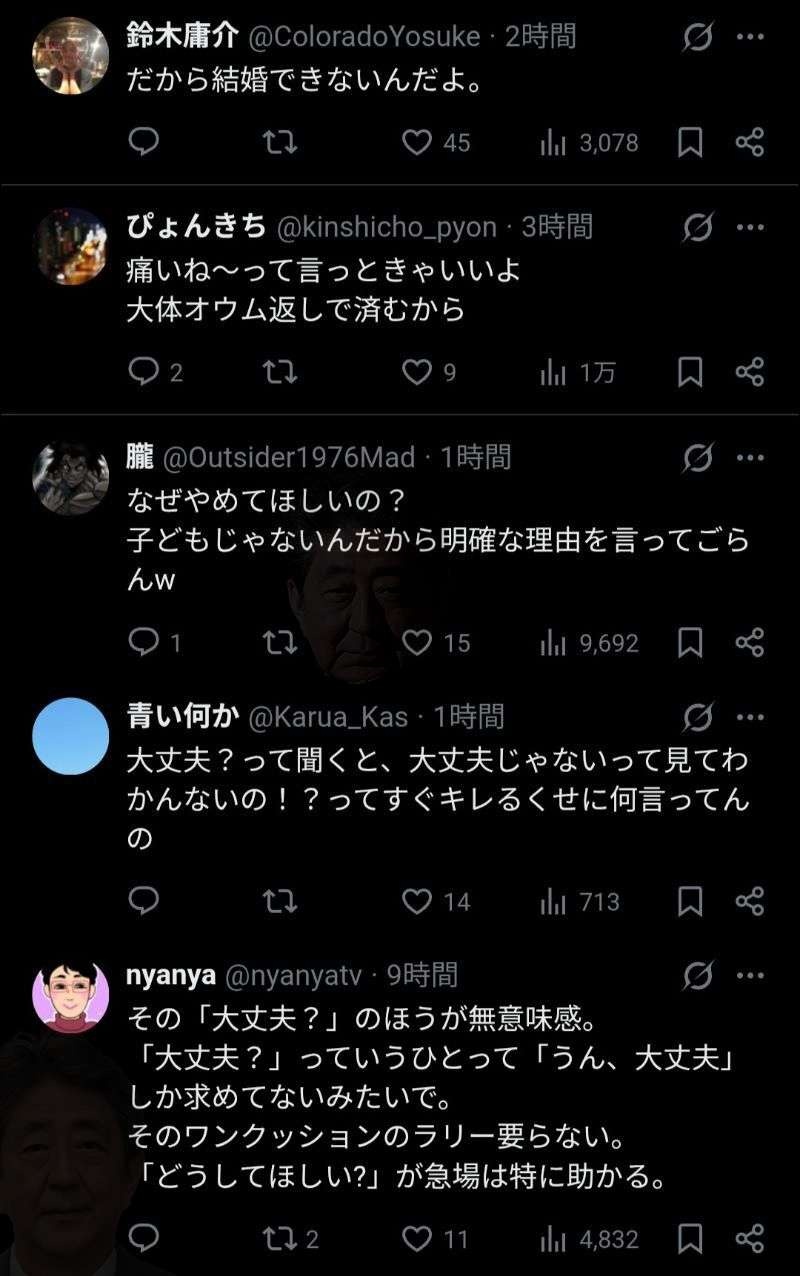Like the tweet by 鈴木庸介
The image size is (800, 1276).
(416, 142)
